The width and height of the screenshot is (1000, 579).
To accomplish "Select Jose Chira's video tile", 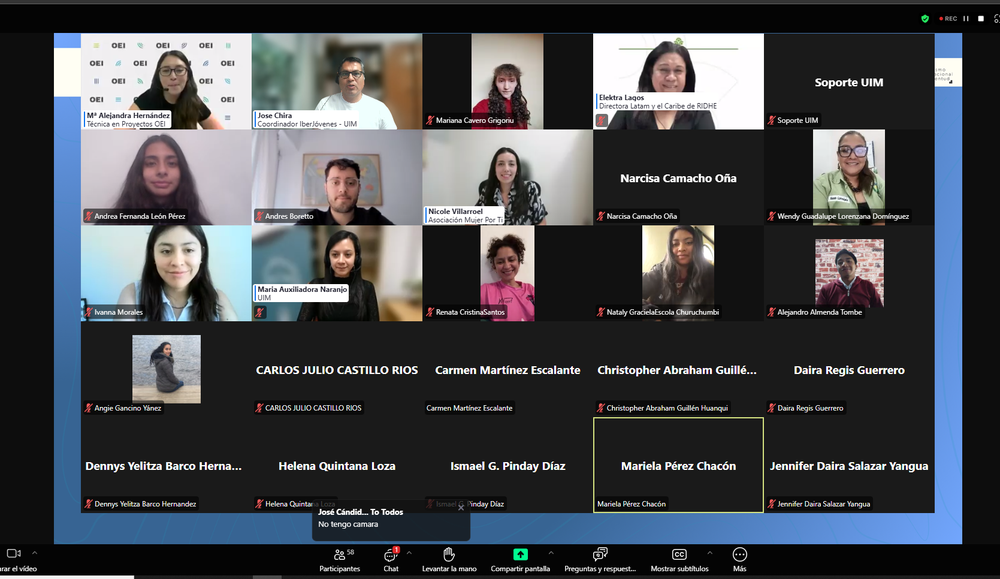I will (336, 80).
